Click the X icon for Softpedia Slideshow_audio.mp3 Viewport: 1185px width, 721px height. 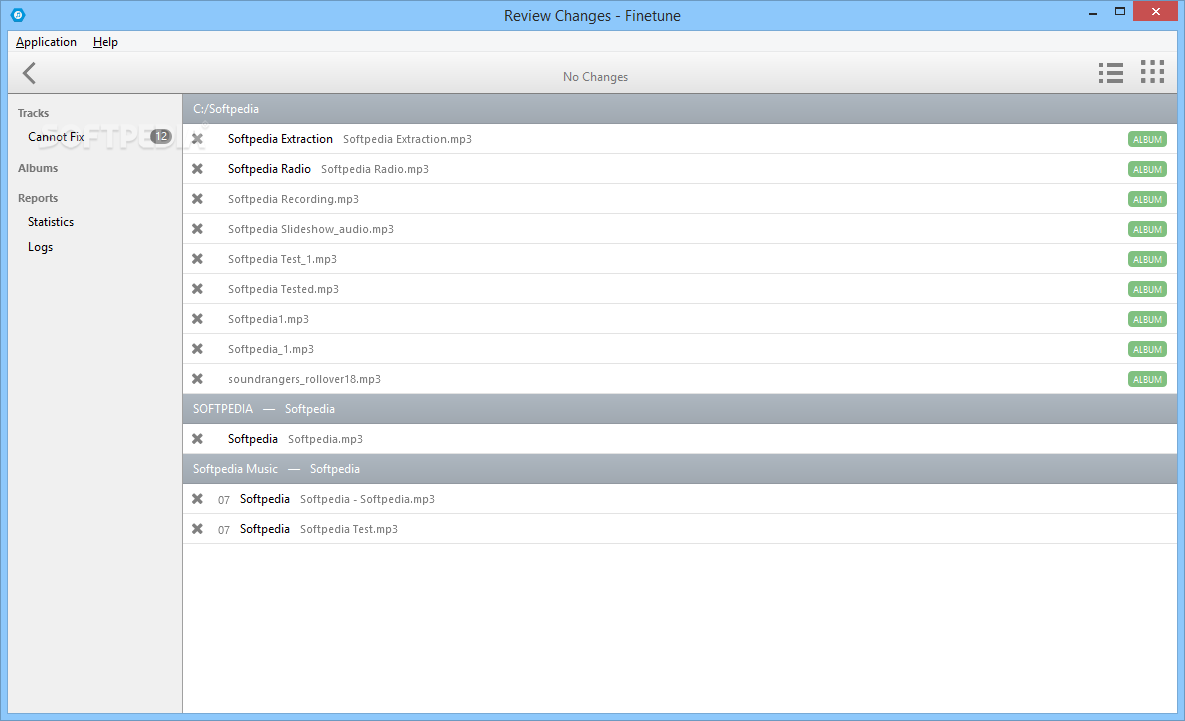click(x=197, y=229)
